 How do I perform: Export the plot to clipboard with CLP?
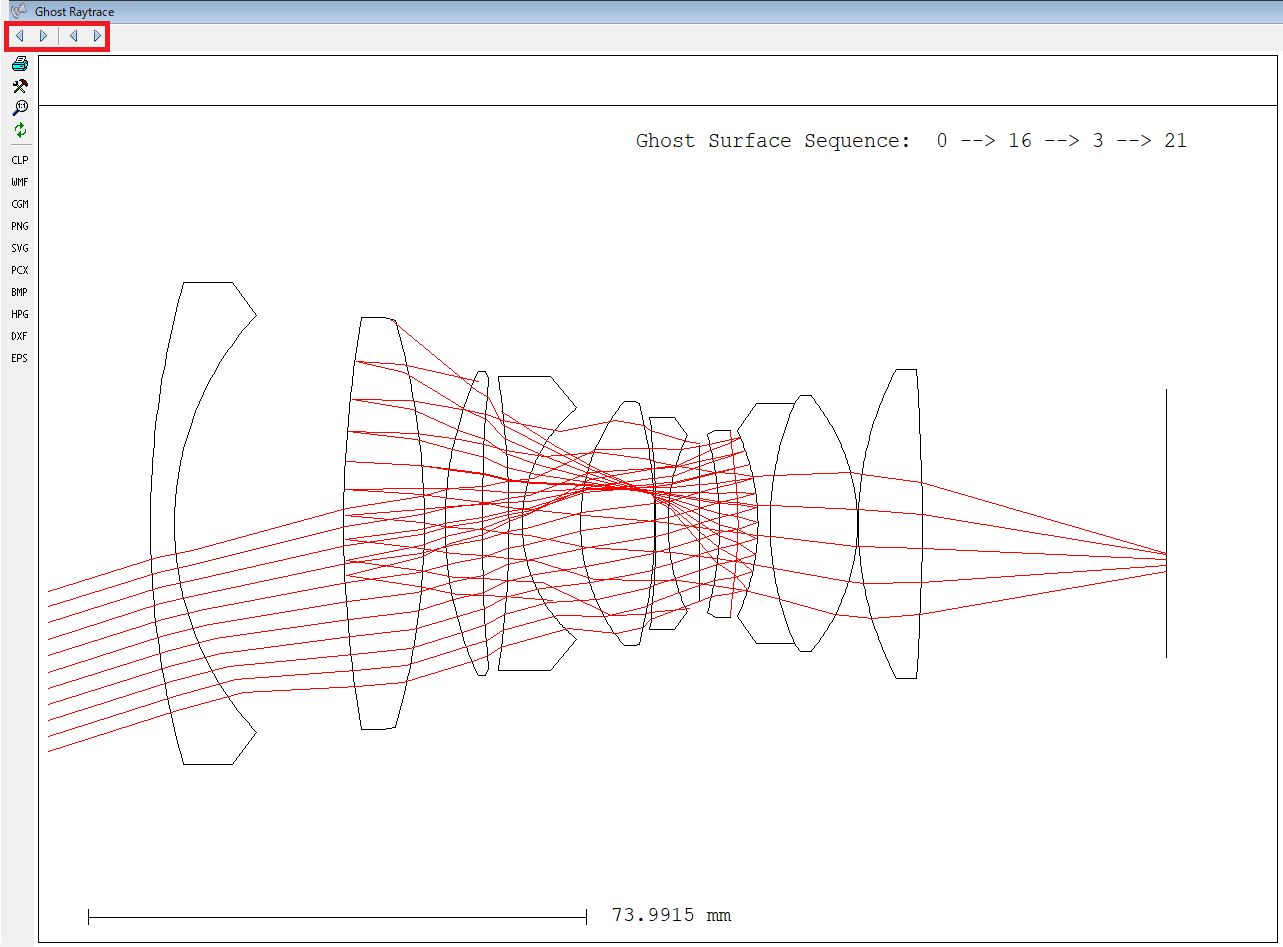click(20, 160)
